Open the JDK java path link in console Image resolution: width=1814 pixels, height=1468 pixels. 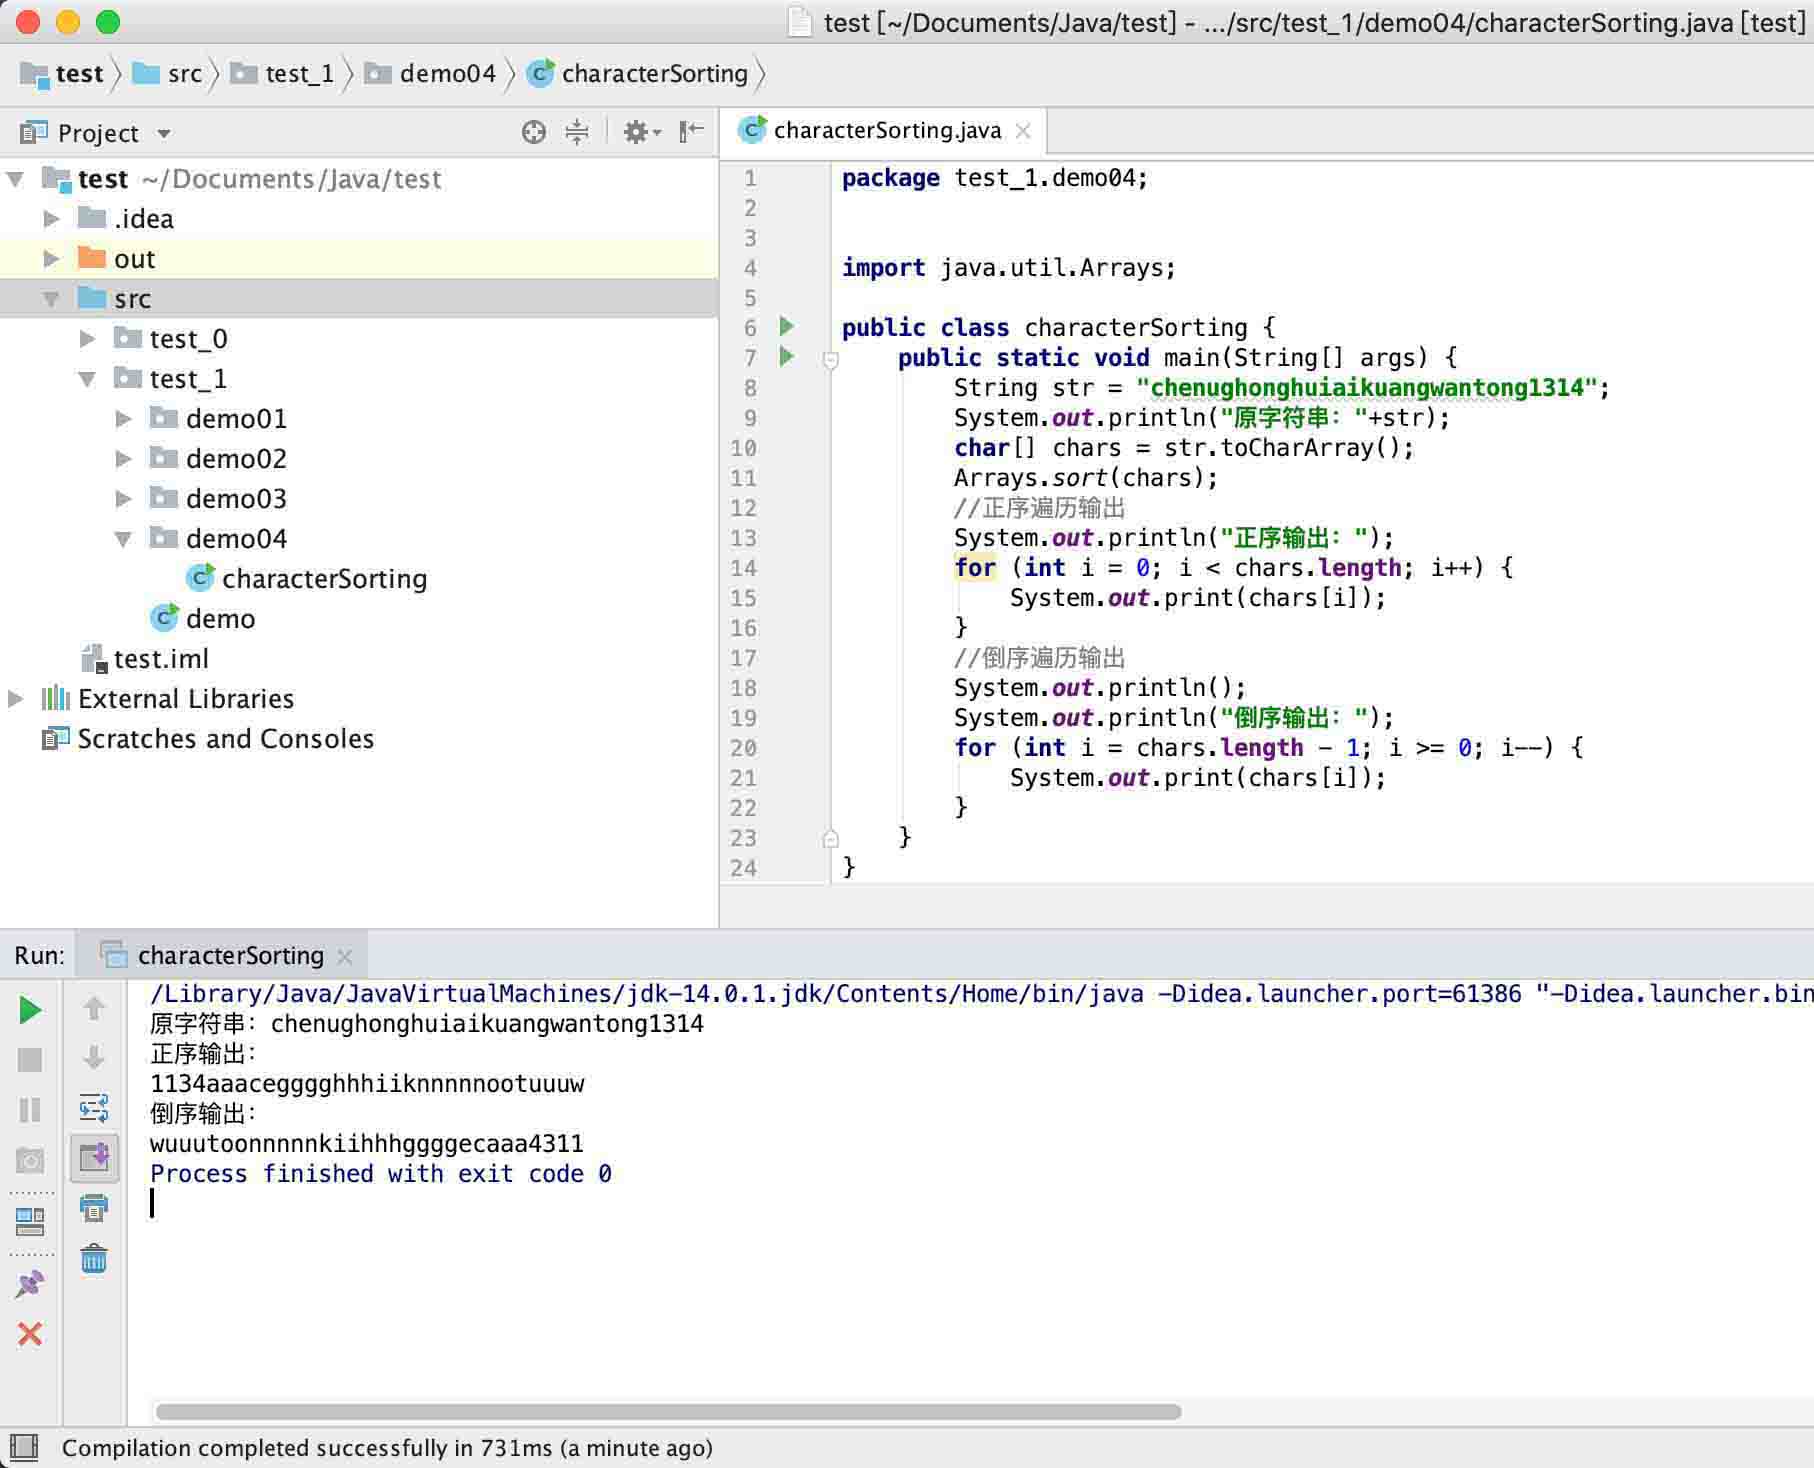(x=646, y=994)
